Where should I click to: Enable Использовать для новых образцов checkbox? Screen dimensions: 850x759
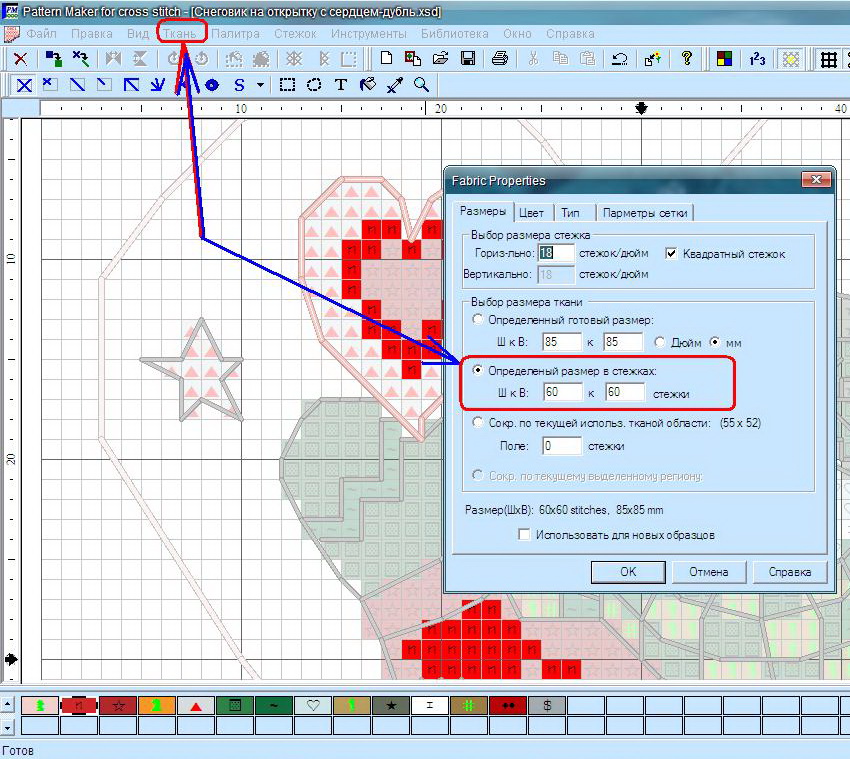(x=524, y=535)
